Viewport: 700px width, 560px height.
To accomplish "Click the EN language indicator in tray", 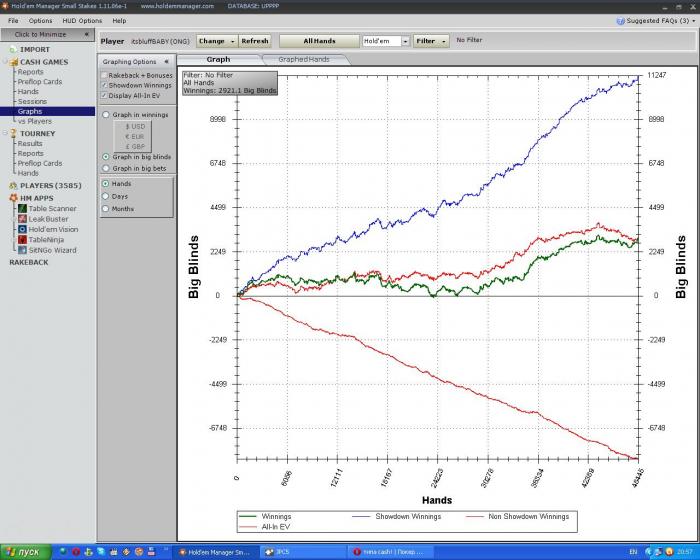I will click(x=633, y=552).
